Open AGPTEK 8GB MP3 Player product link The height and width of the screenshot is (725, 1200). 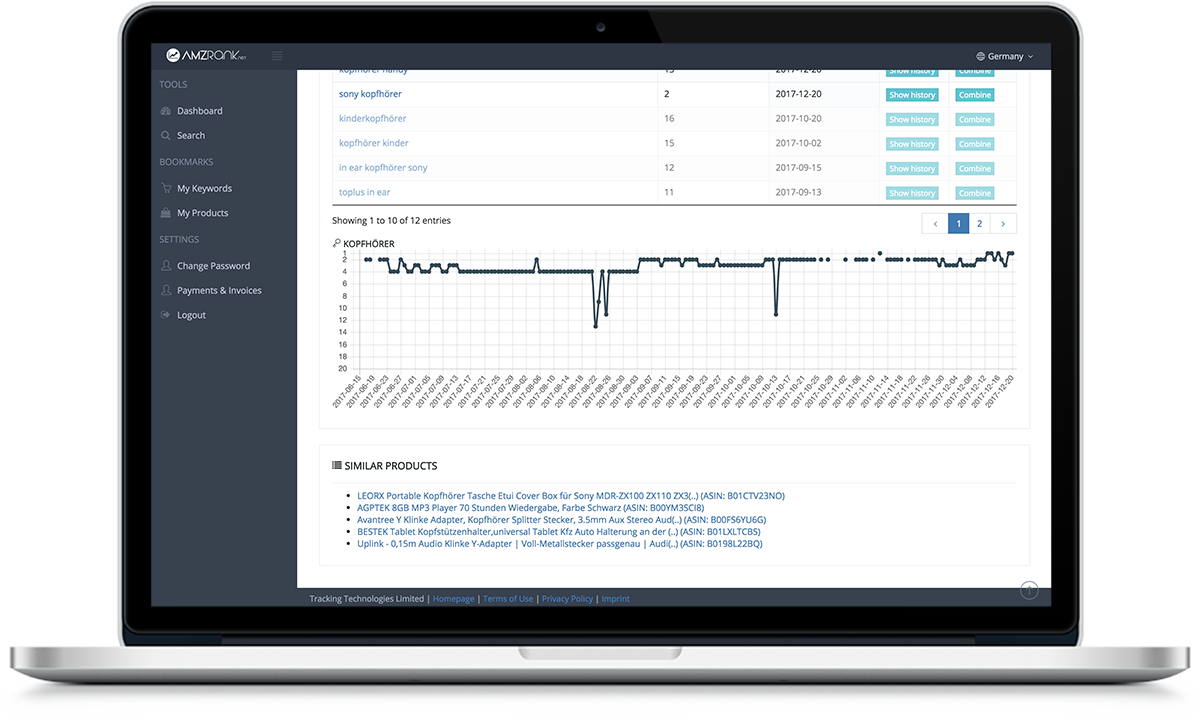tap(530, 508)
